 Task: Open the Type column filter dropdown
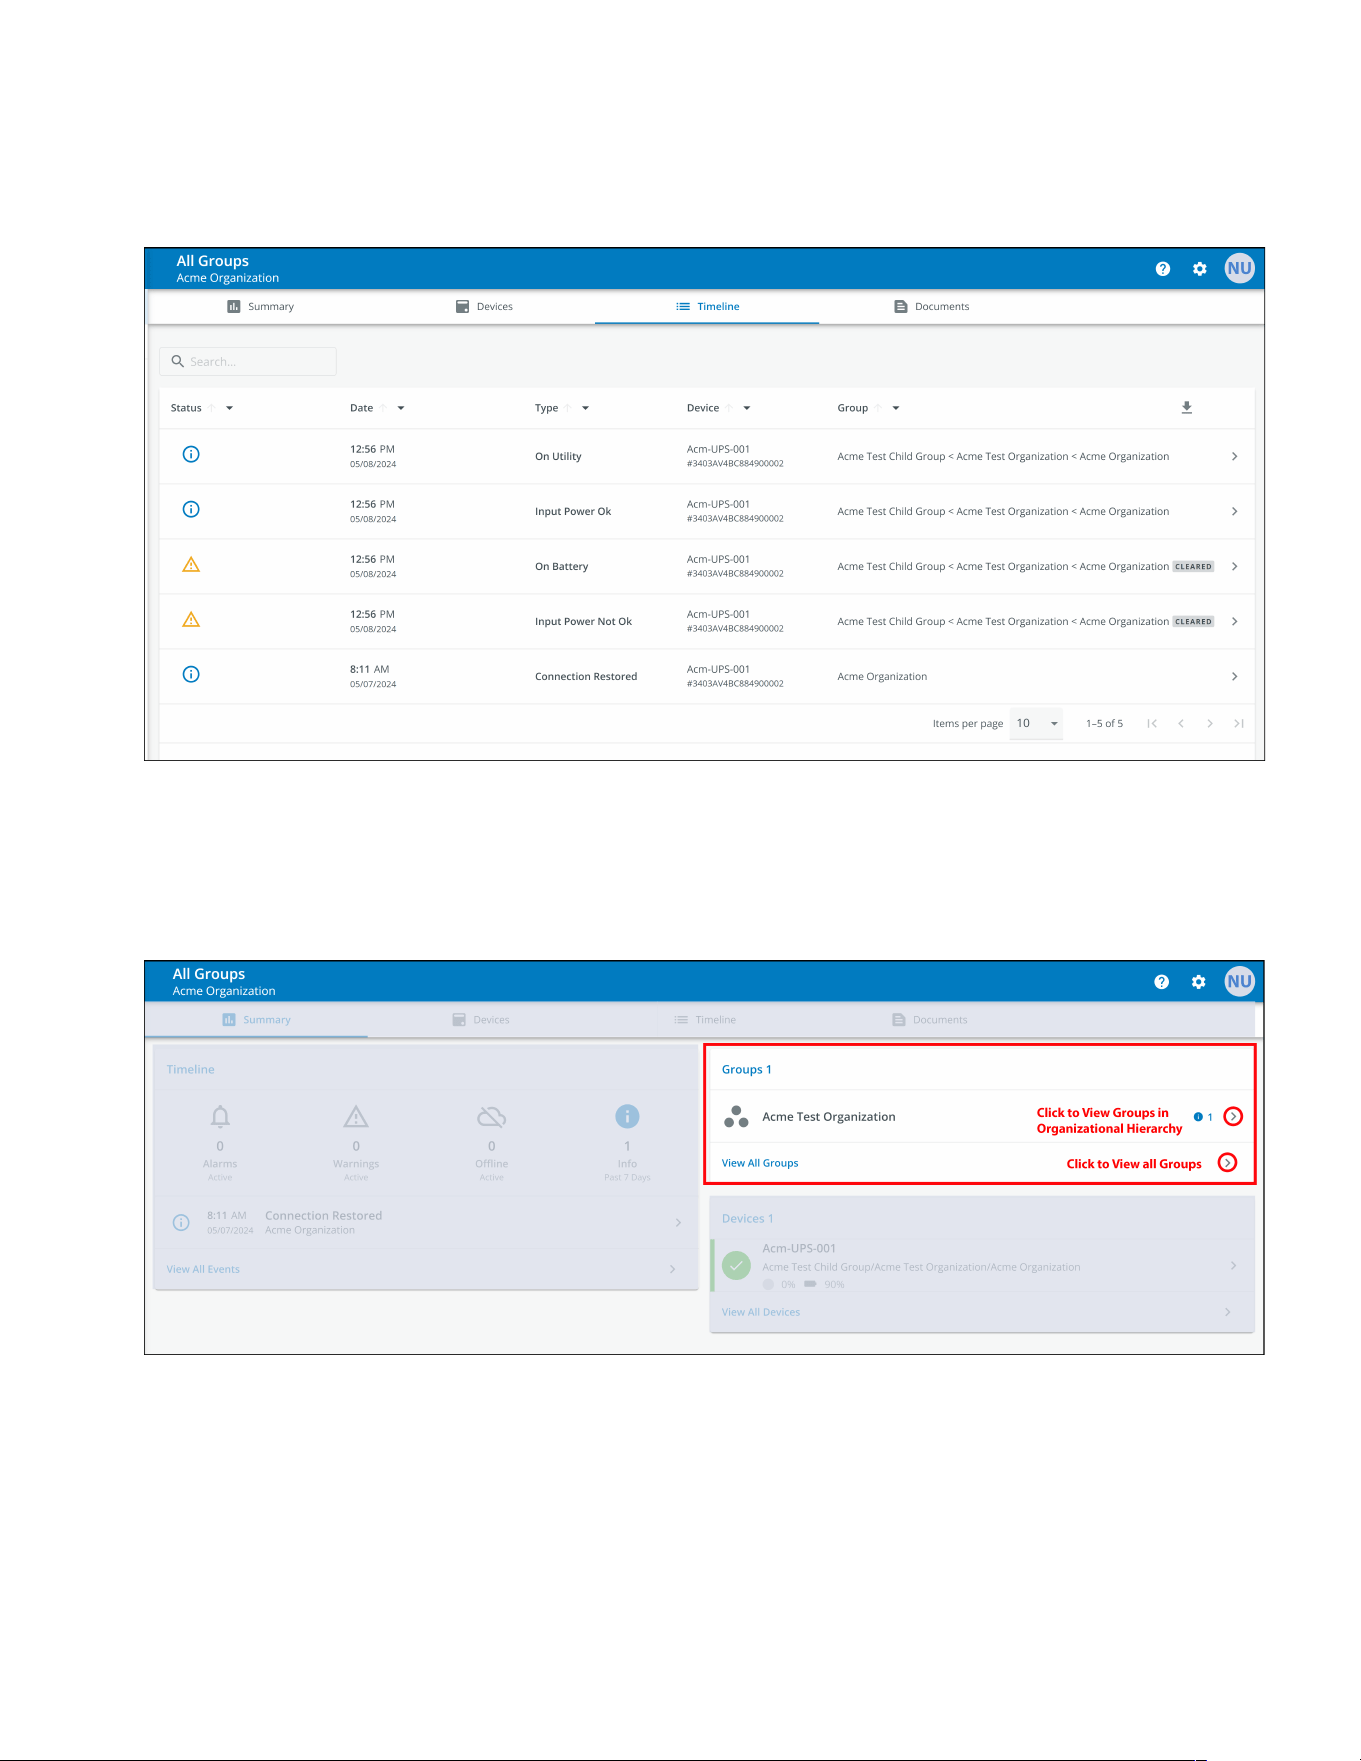tap(586, 408)
